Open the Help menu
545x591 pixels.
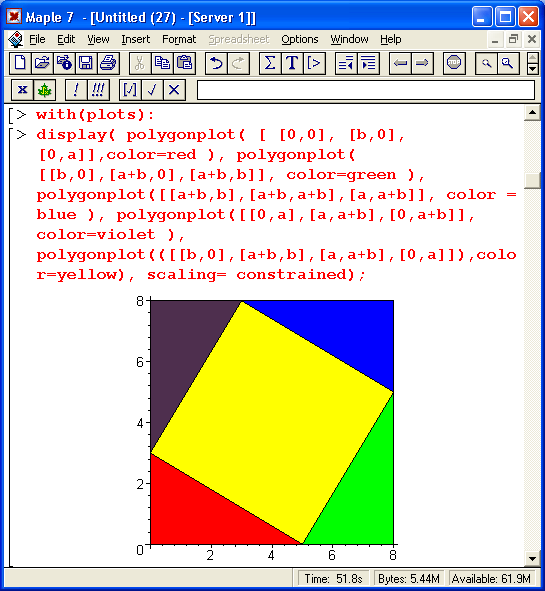point(390,39)
